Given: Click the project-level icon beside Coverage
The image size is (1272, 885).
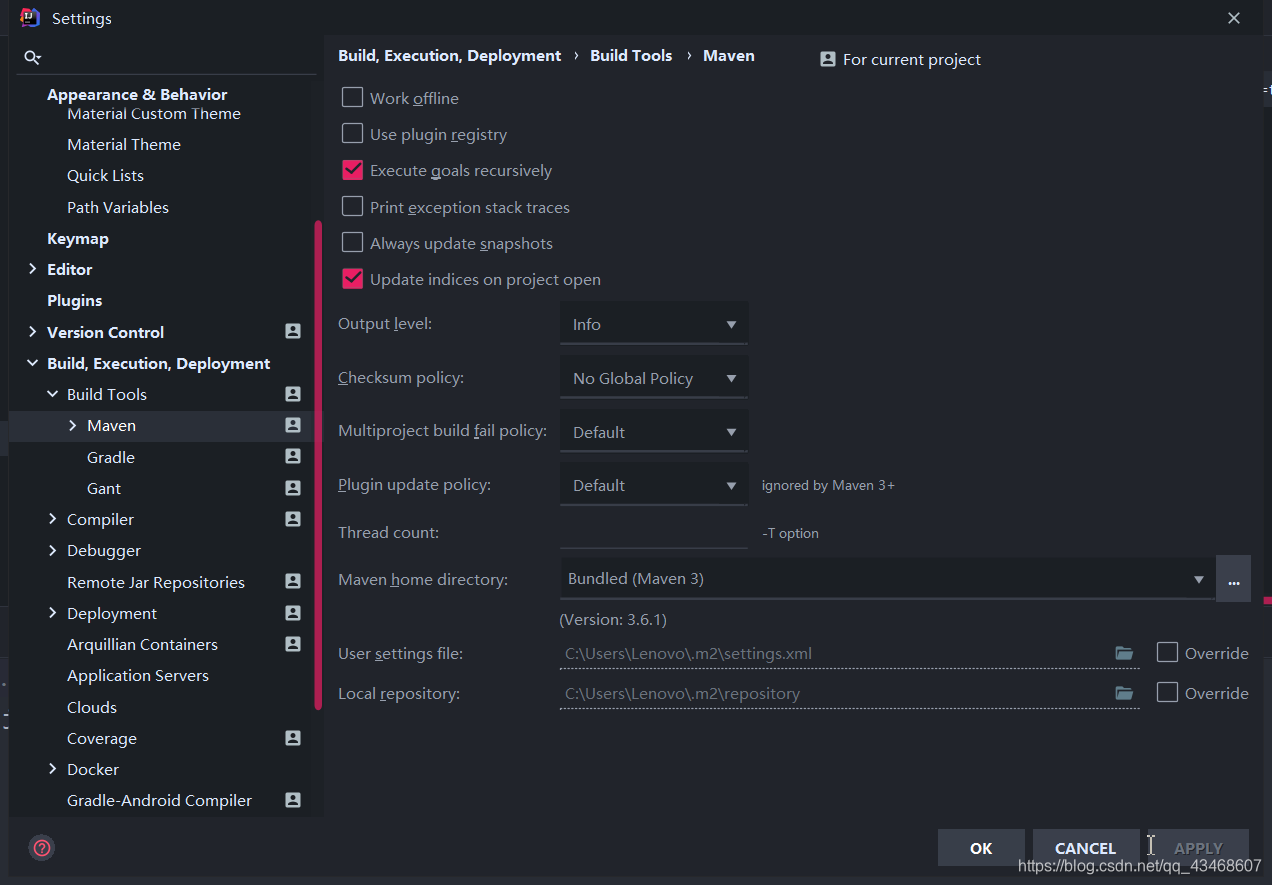Looking at the screenshot, I should click(293, 738).
